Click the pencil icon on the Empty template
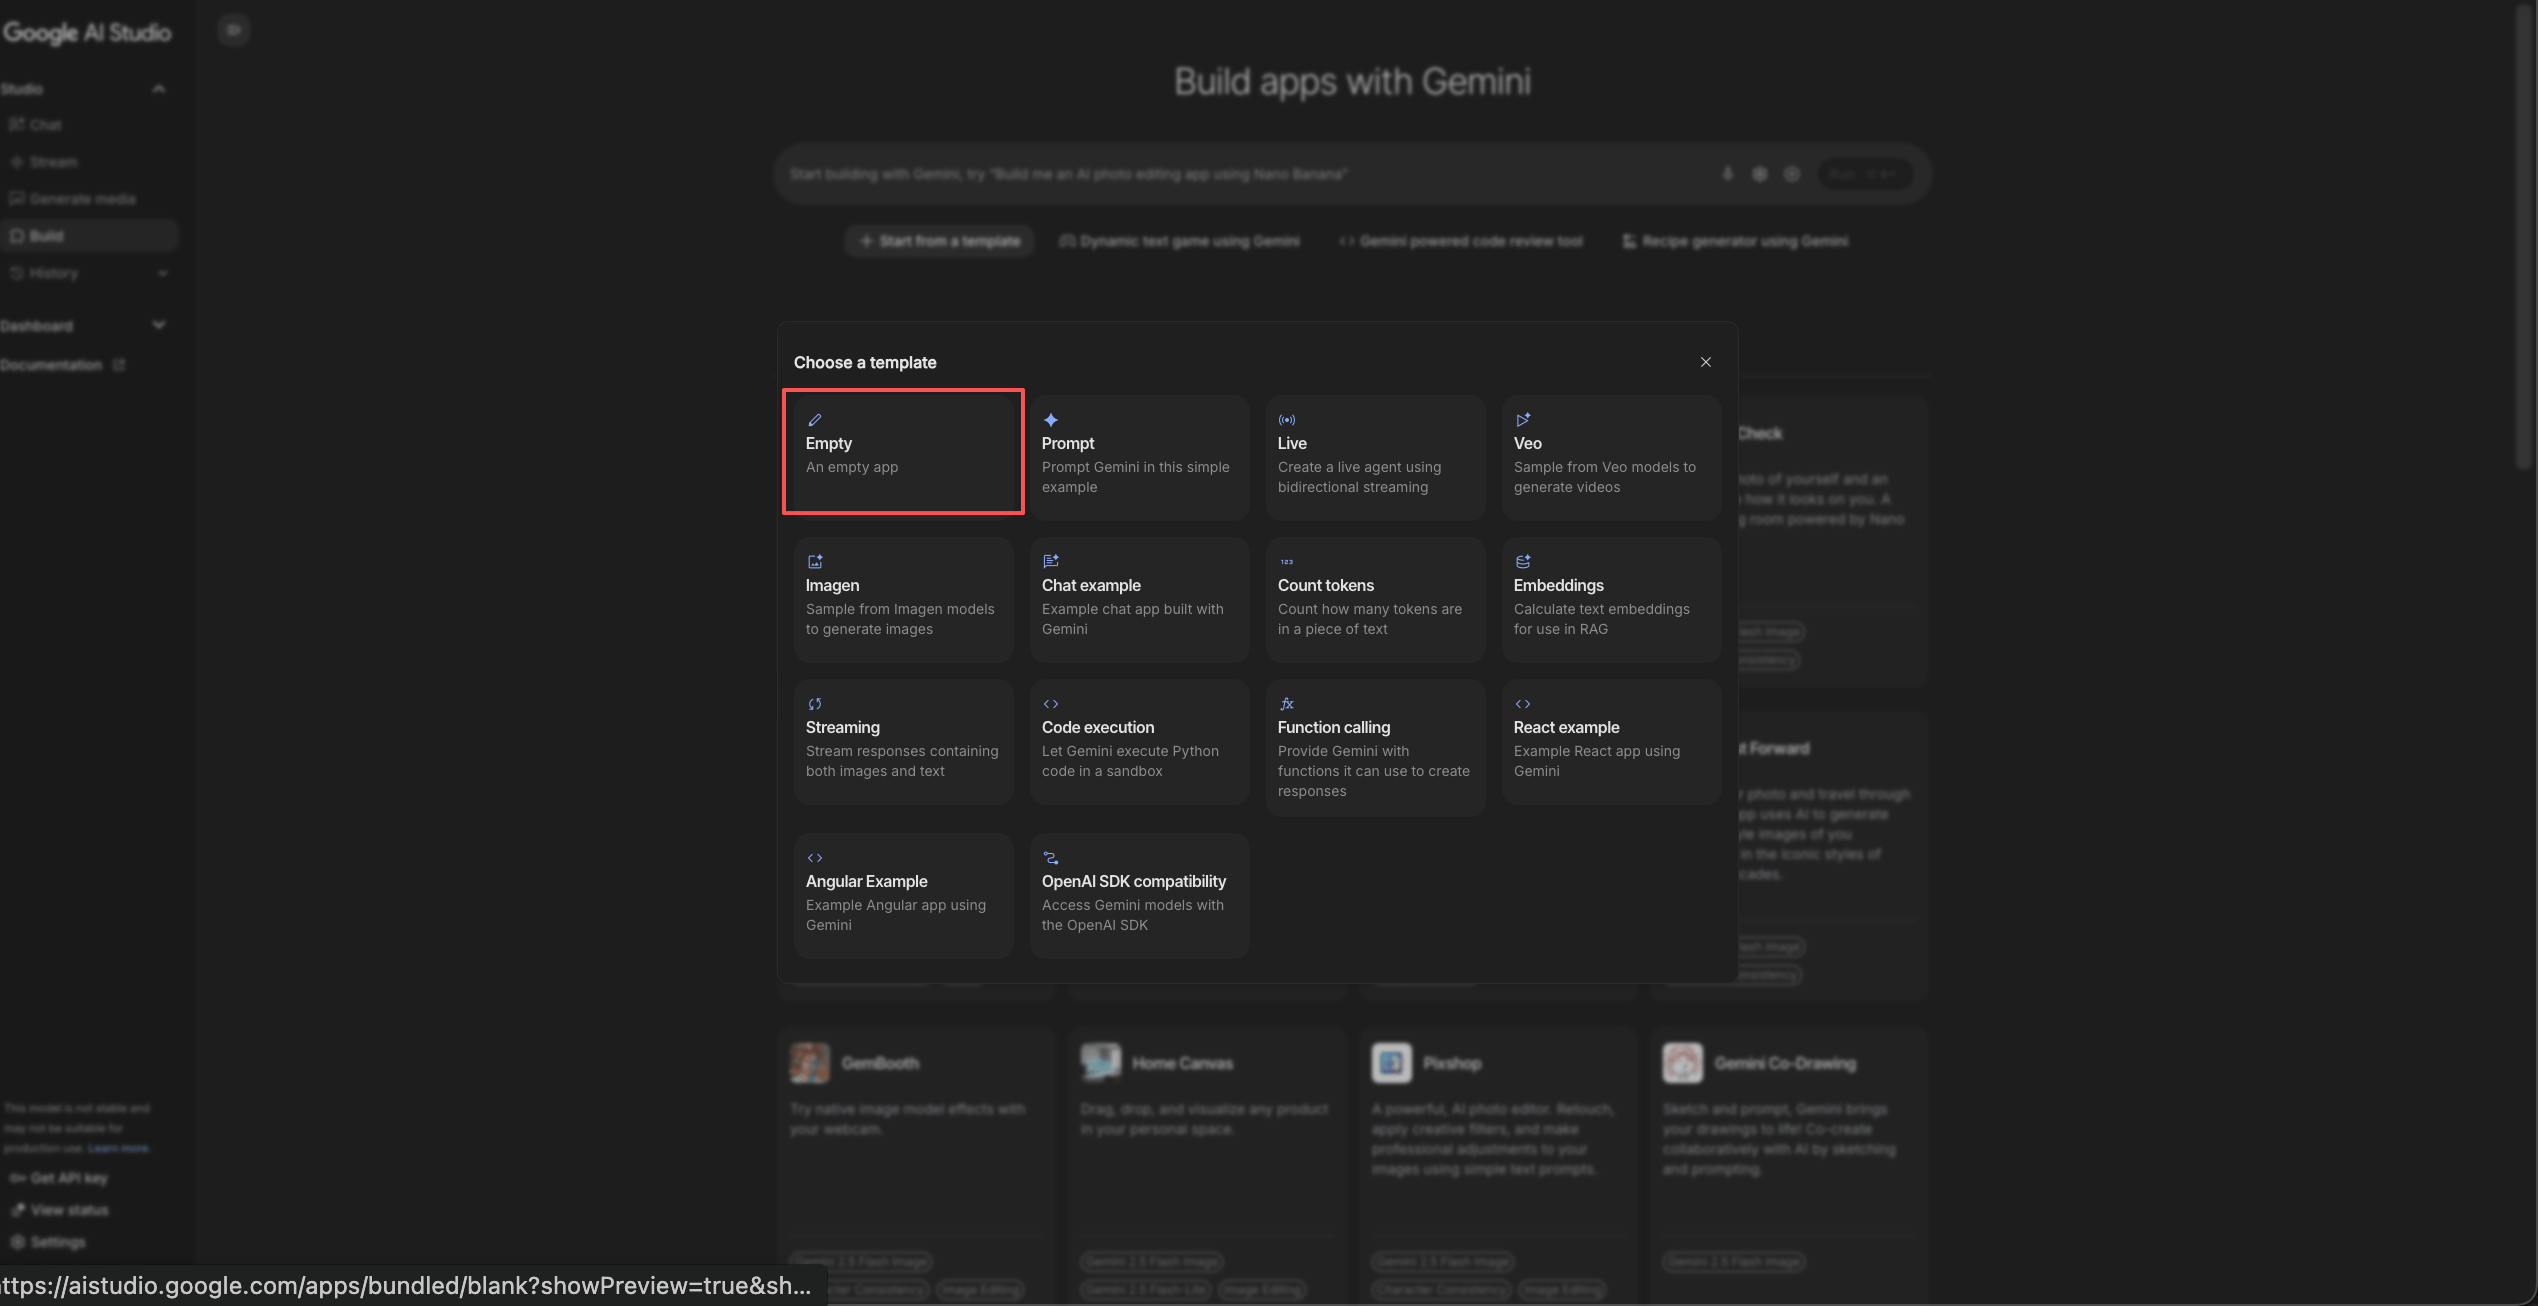This screenshot has width=2538, height=1306. 815,420
